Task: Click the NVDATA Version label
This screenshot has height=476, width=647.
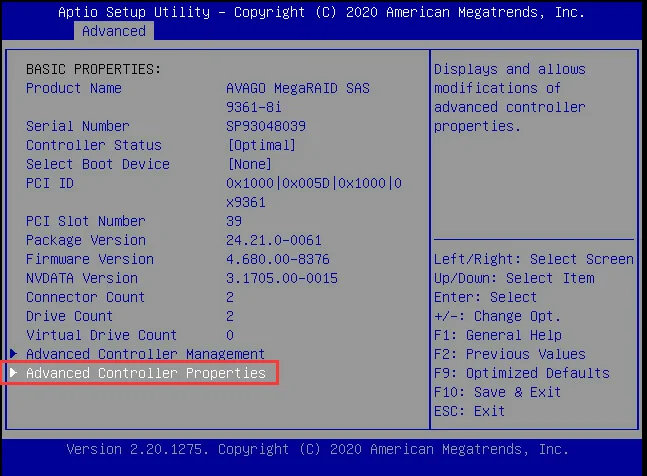Action: (x=82, y=278)
